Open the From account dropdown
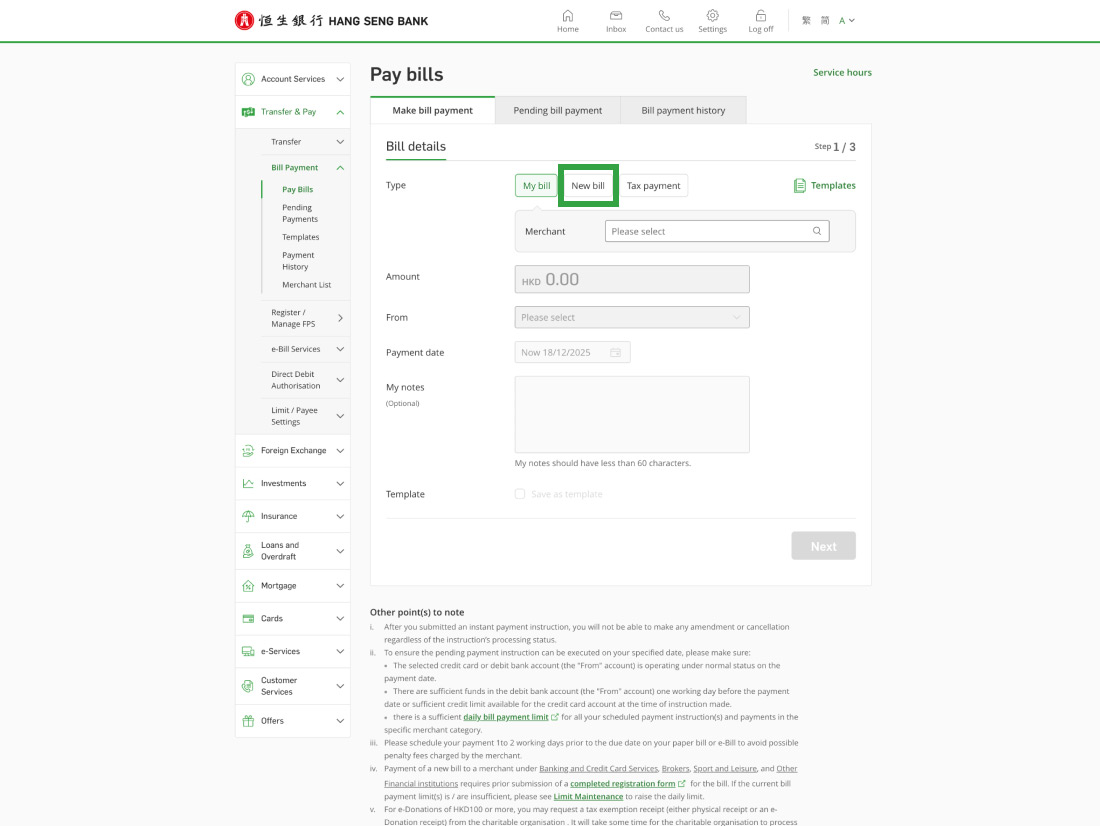The height and width of the screenshot is (826, 1100). click(632, 317)
